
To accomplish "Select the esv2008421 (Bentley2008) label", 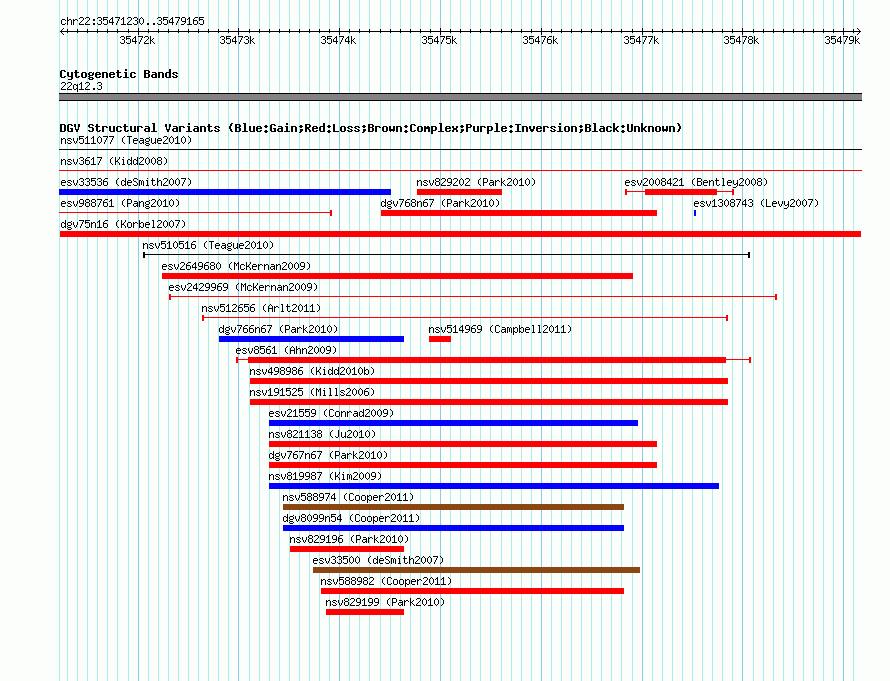I will pyautogui.click(x=696, y=182).
